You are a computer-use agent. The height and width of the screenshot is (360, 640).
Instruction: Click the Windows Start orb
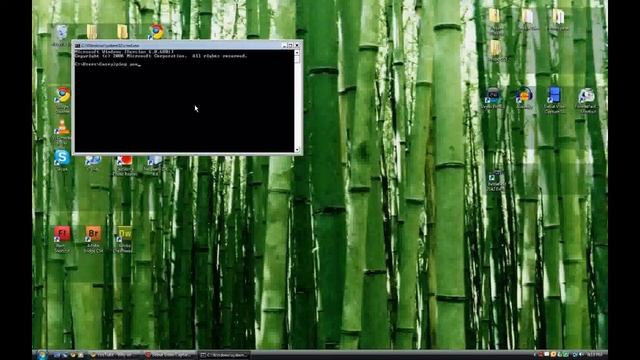click(42, 355)
